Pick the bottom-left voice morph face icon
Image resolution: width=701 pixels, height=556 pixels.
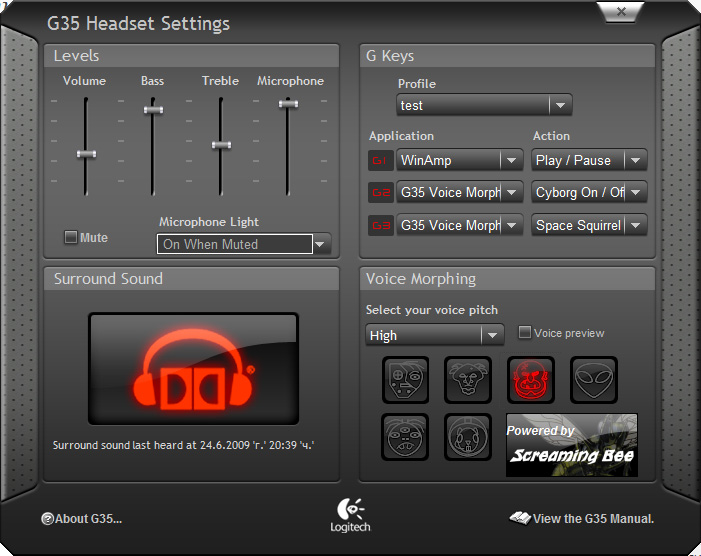[x=405, y=438]
